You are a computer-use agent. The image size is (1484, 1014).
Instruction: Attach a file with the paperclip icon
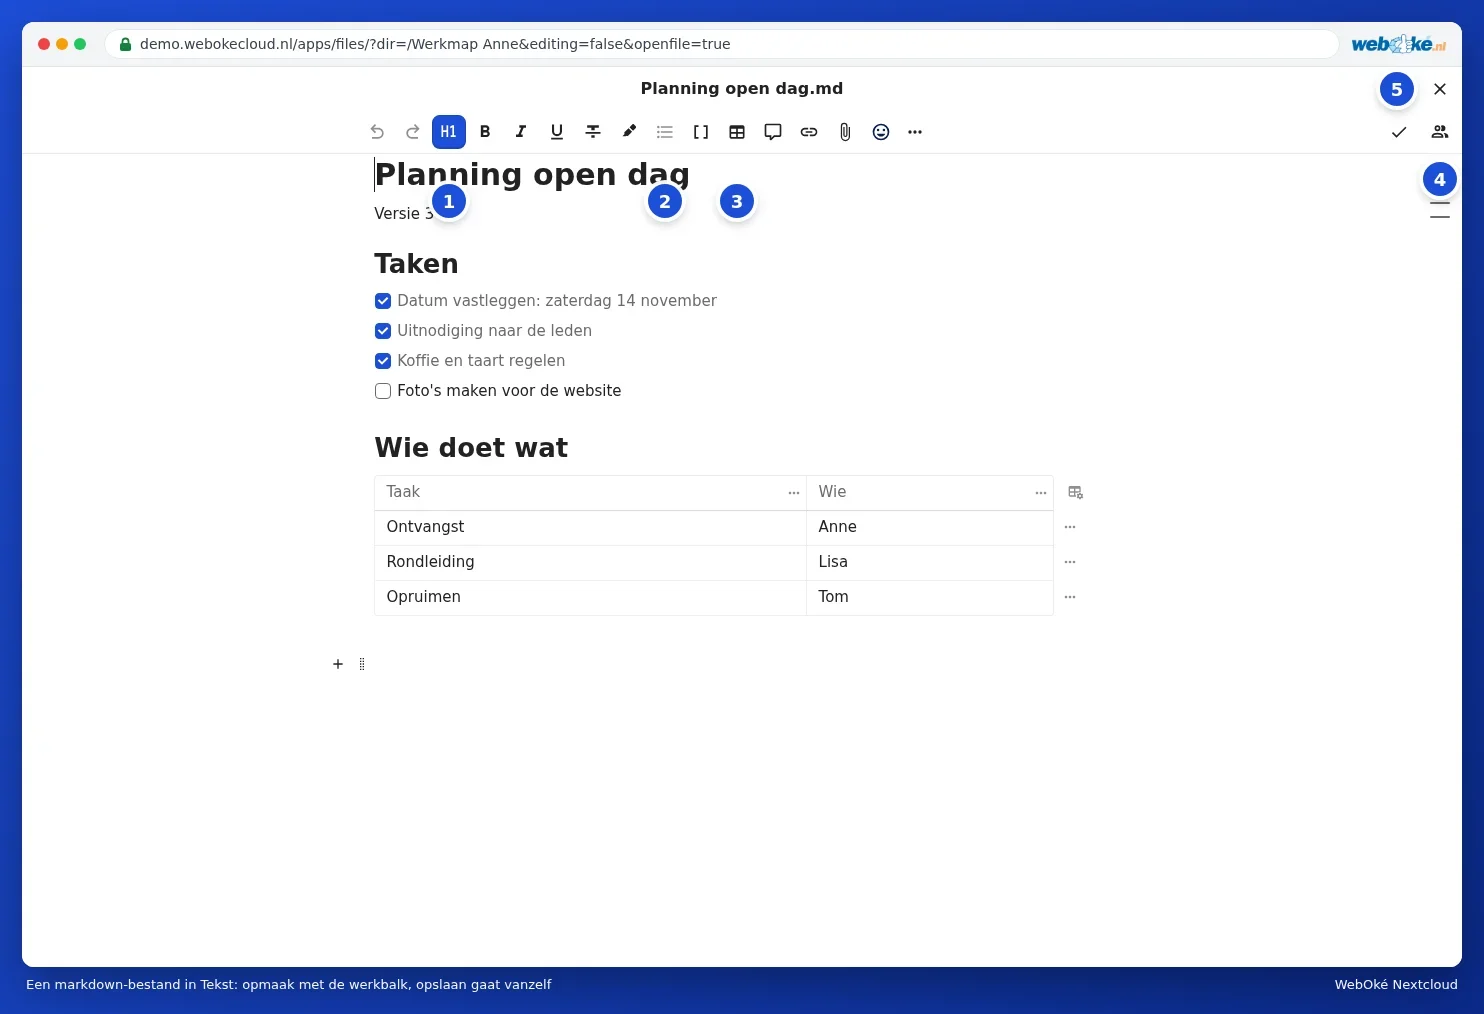[845, 132]
